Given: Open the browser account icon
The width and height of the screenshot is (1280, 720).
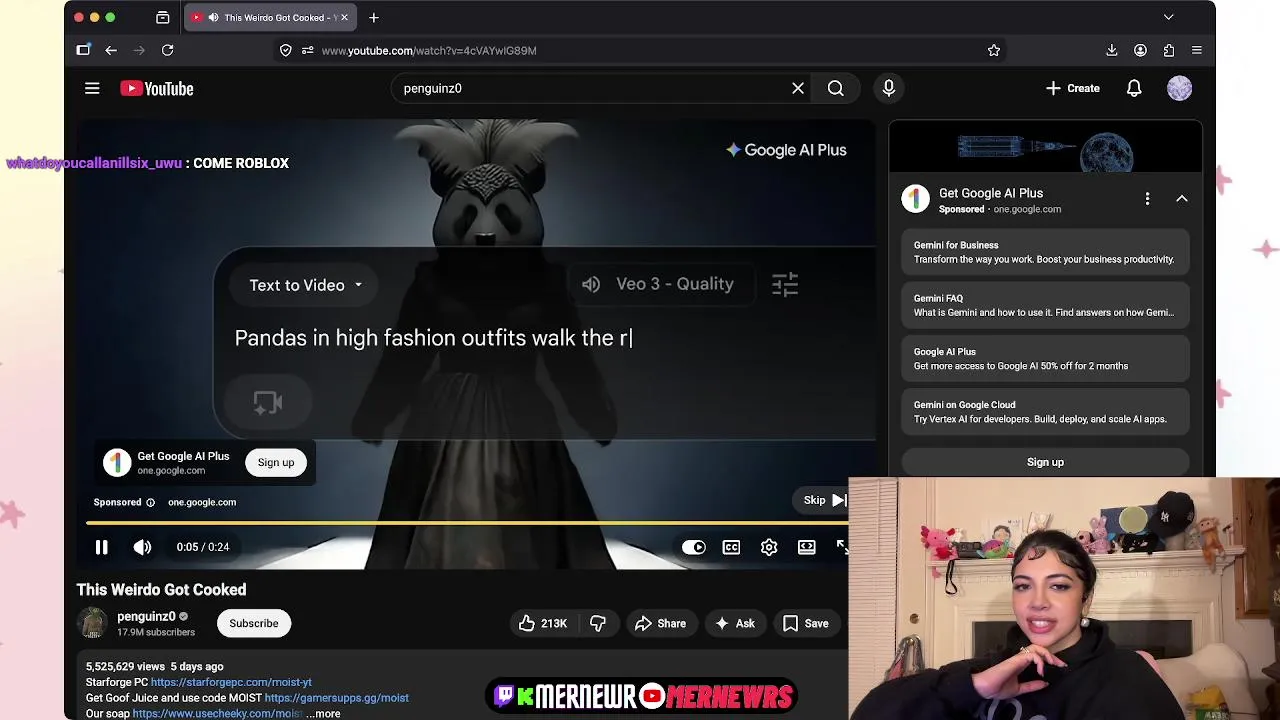Looking at the screenshot, I should pyautogui.click(x=1140, y=50).
